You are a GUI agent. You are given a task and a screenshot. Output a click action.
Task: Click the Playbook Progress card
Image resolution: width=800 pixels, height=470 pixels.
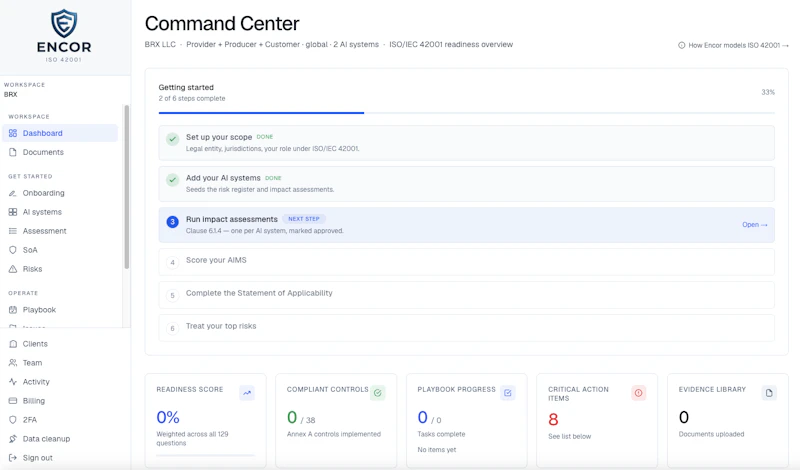tap(466, 420)
